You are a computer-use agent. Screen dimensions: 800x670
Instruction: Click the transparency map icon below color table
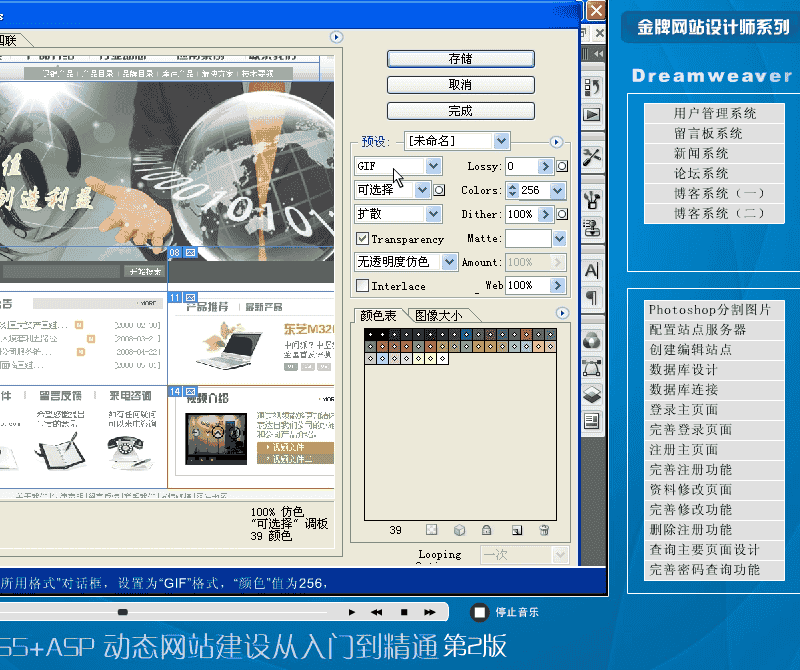pyautogui.click(x=432, y=530)
